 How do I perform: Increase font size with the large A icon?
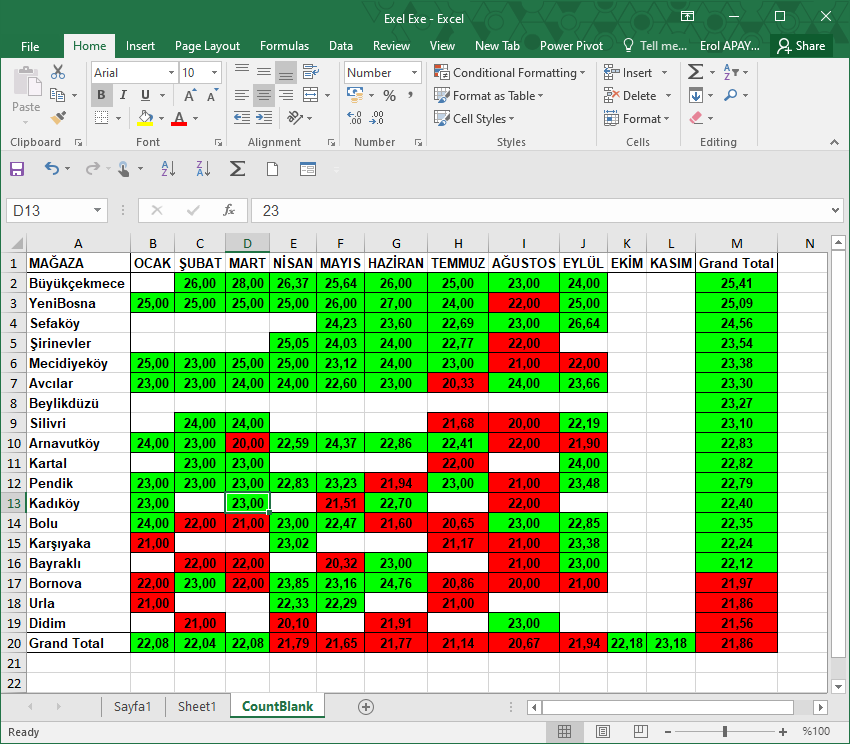tap(190, 95)
